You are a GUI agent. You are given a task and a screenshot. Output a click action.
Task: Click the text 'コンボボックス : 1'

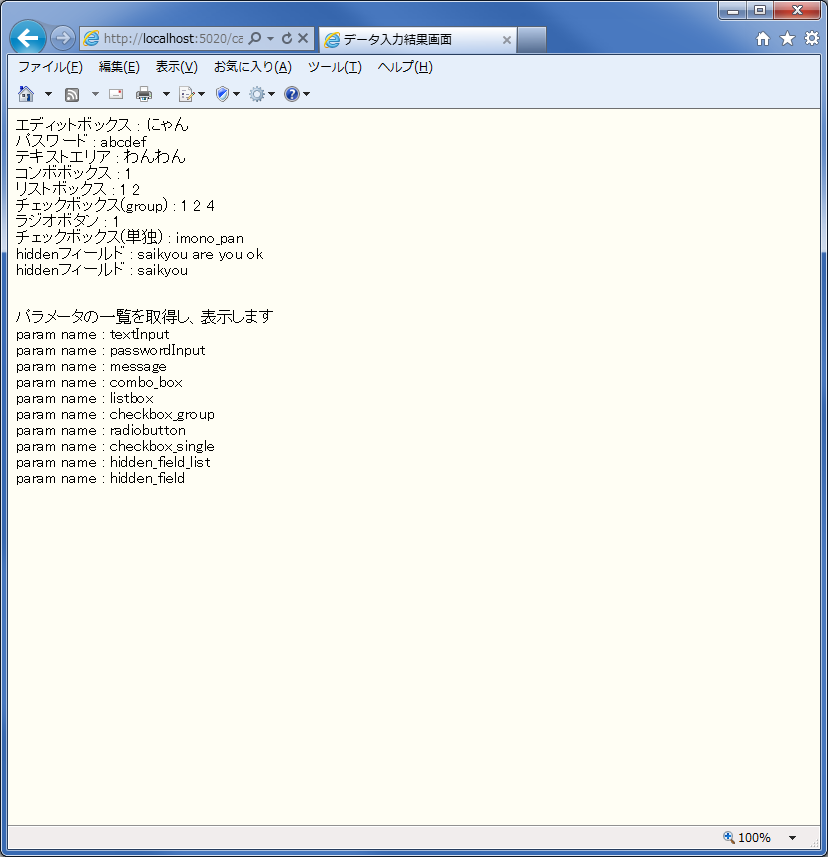73,173
